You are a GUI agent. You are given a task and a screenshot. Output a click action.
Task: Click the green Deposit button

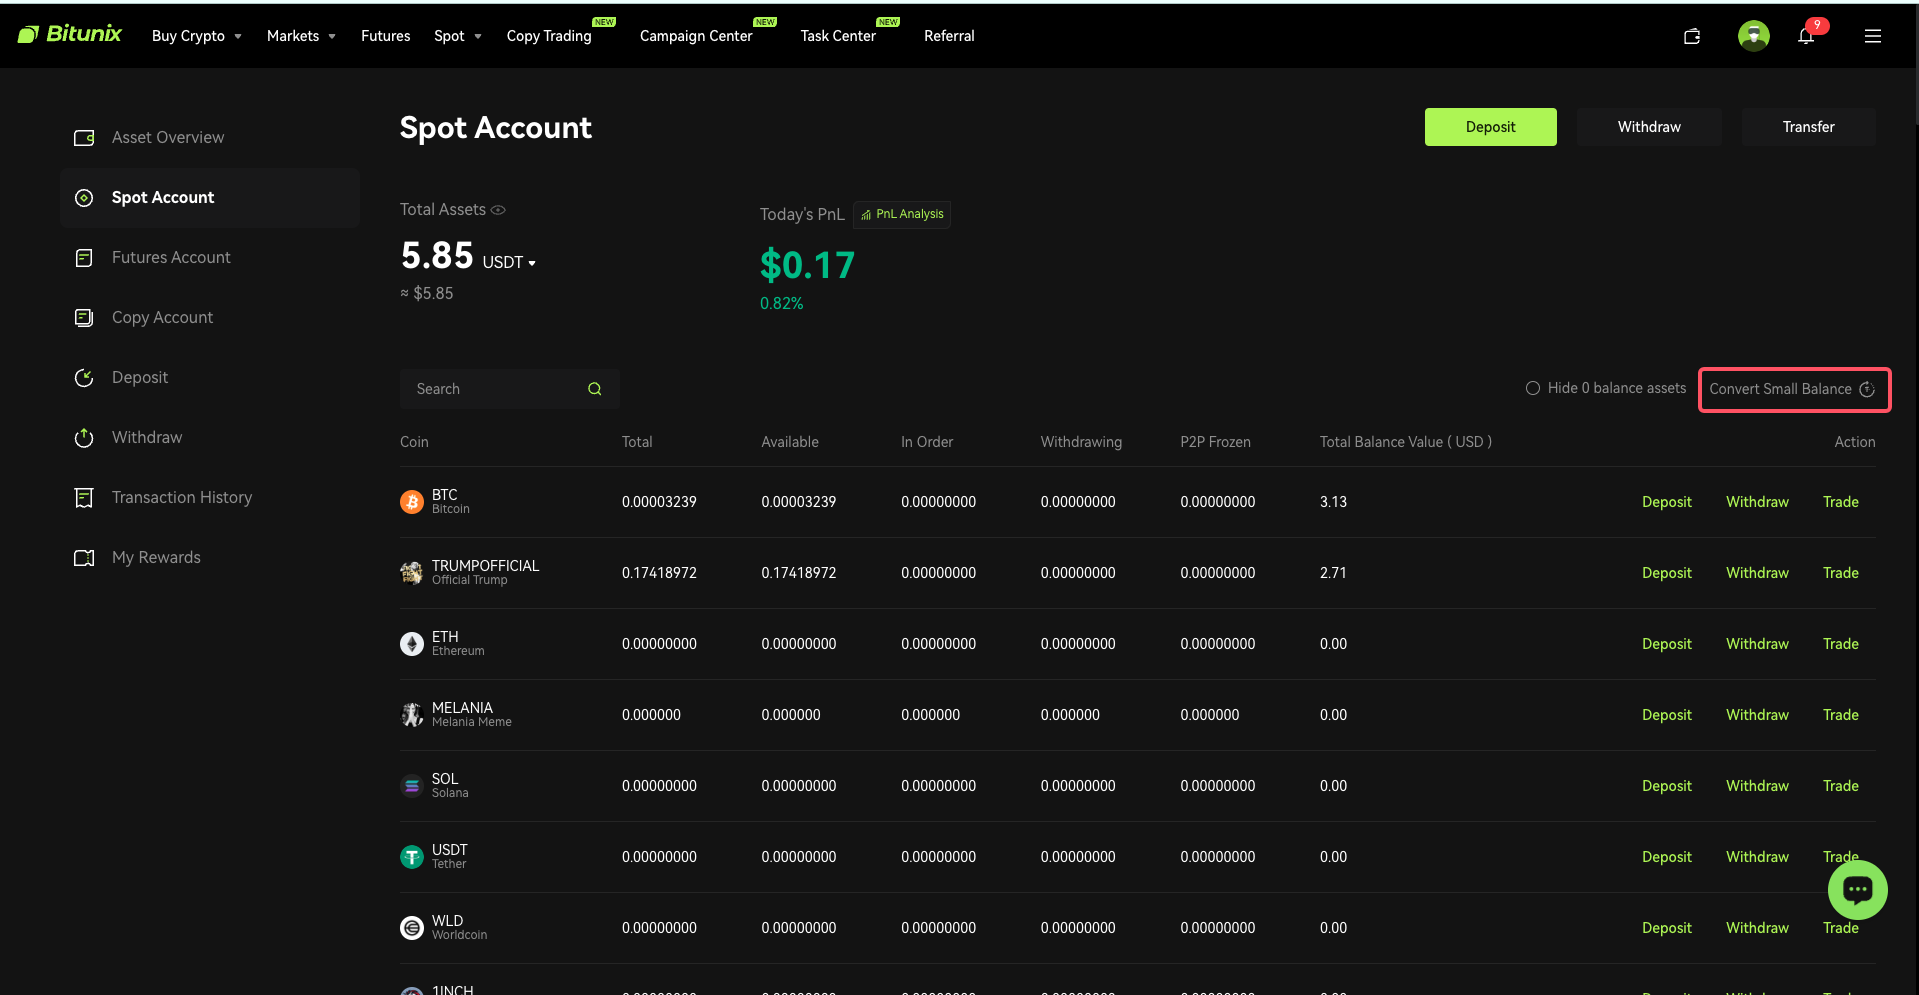click(x=1490, y=127)
